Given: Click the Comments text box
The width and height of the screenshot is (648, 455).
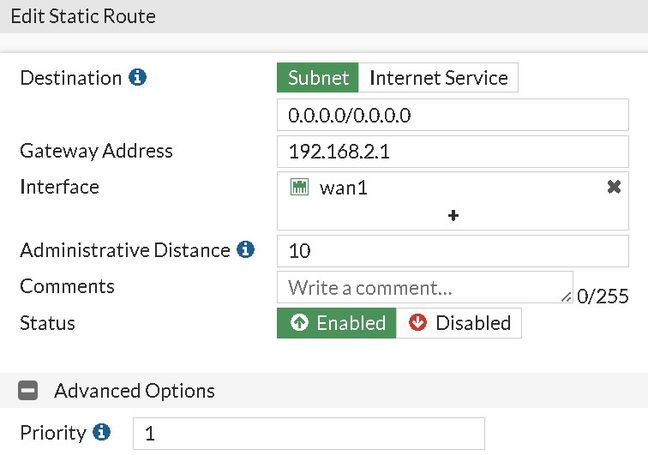Looking at the screenshot, I should 424,287.
